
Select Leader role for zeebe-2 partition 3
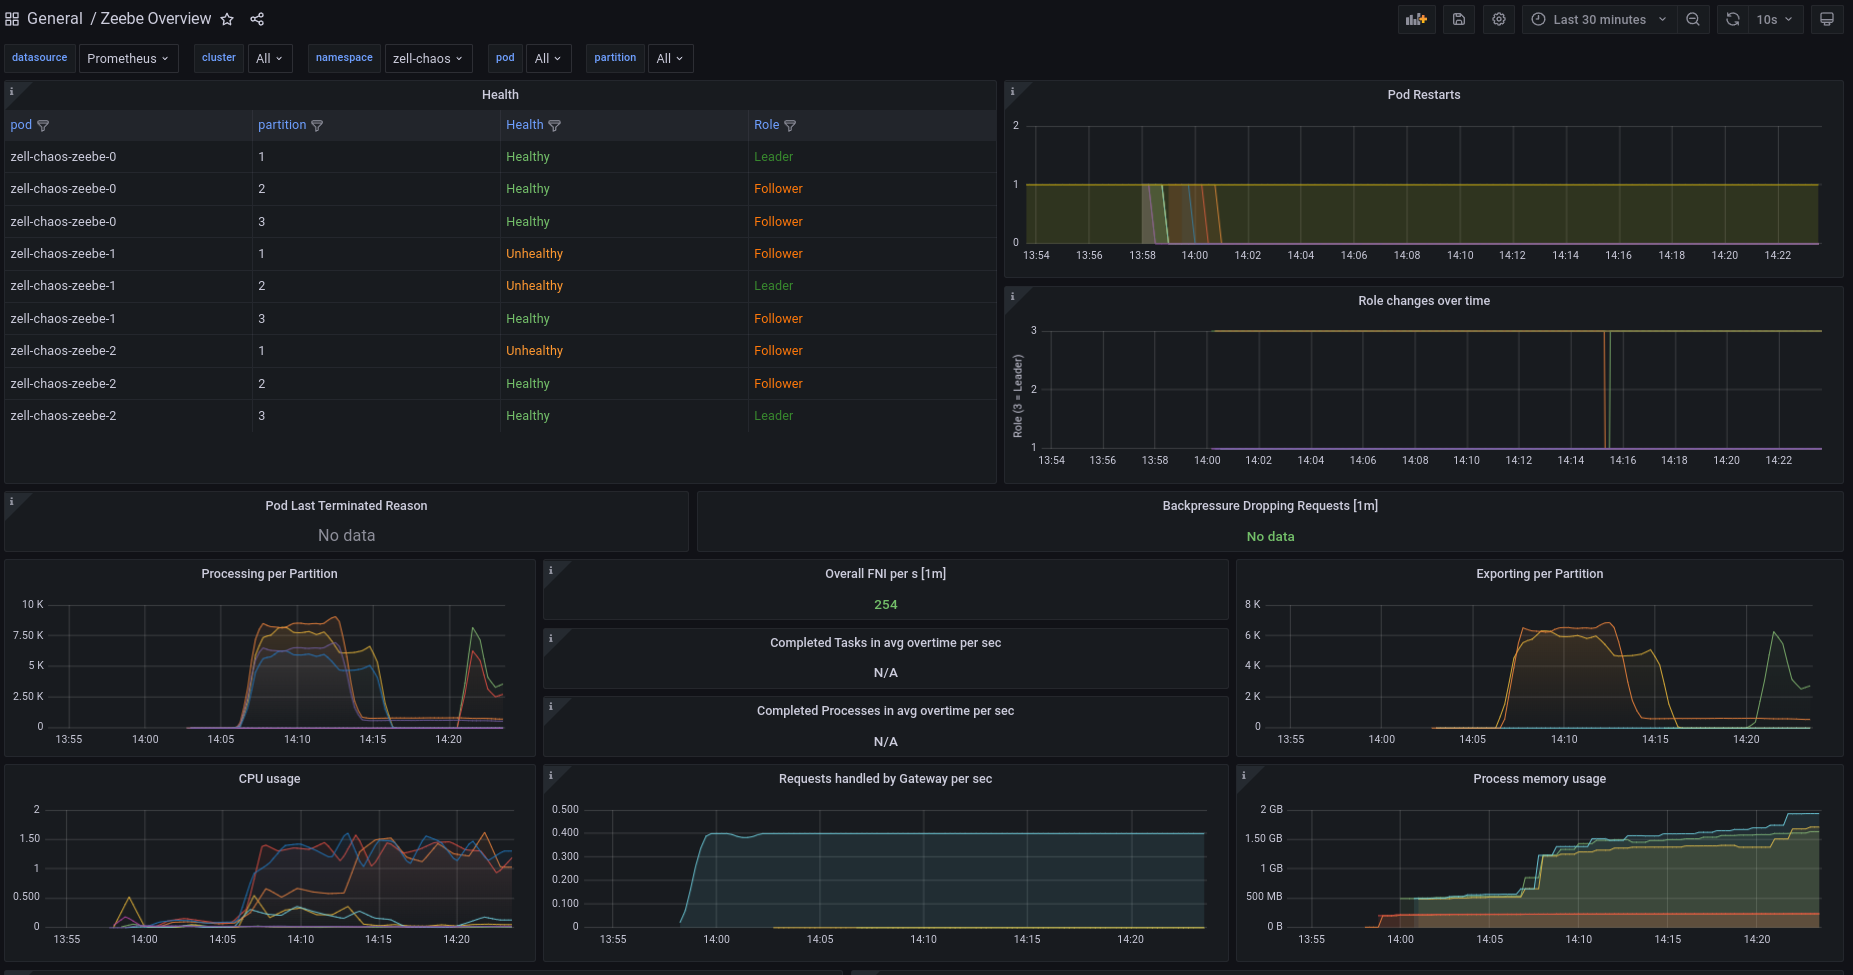pyautogui.click(x=872, y=416)
